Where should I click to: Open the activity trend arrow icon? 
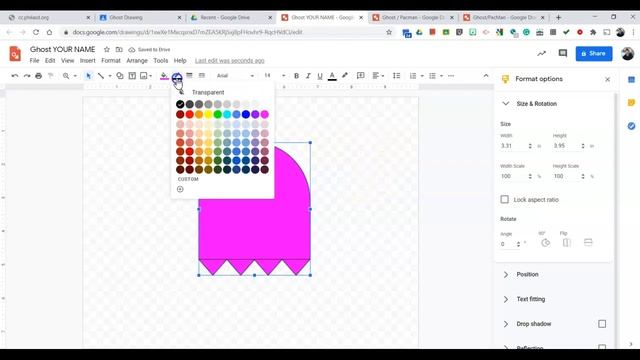click(541, 53)
